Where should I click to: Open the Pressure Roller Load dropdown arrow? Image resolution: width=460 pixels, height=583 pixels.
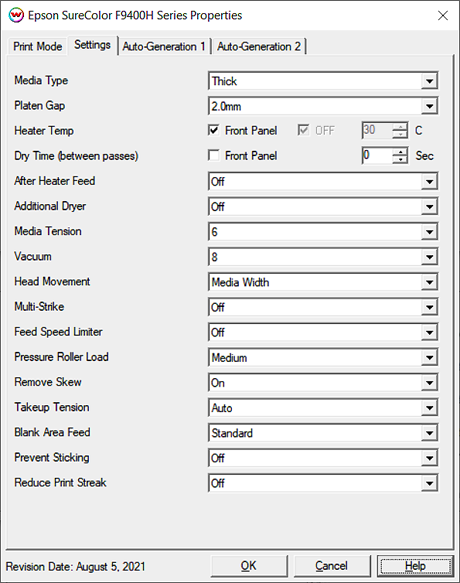click(x=430, y=358)
